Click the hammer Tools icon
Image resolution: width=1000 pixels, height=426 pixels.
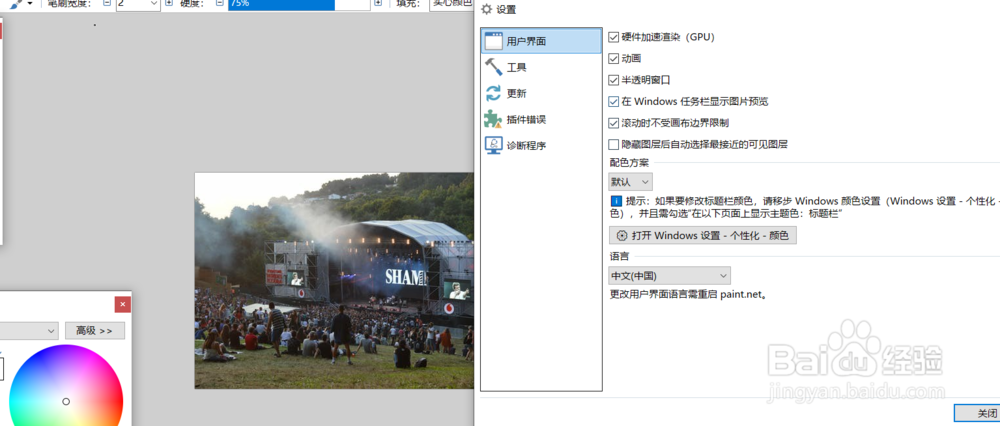pos(494,67)
